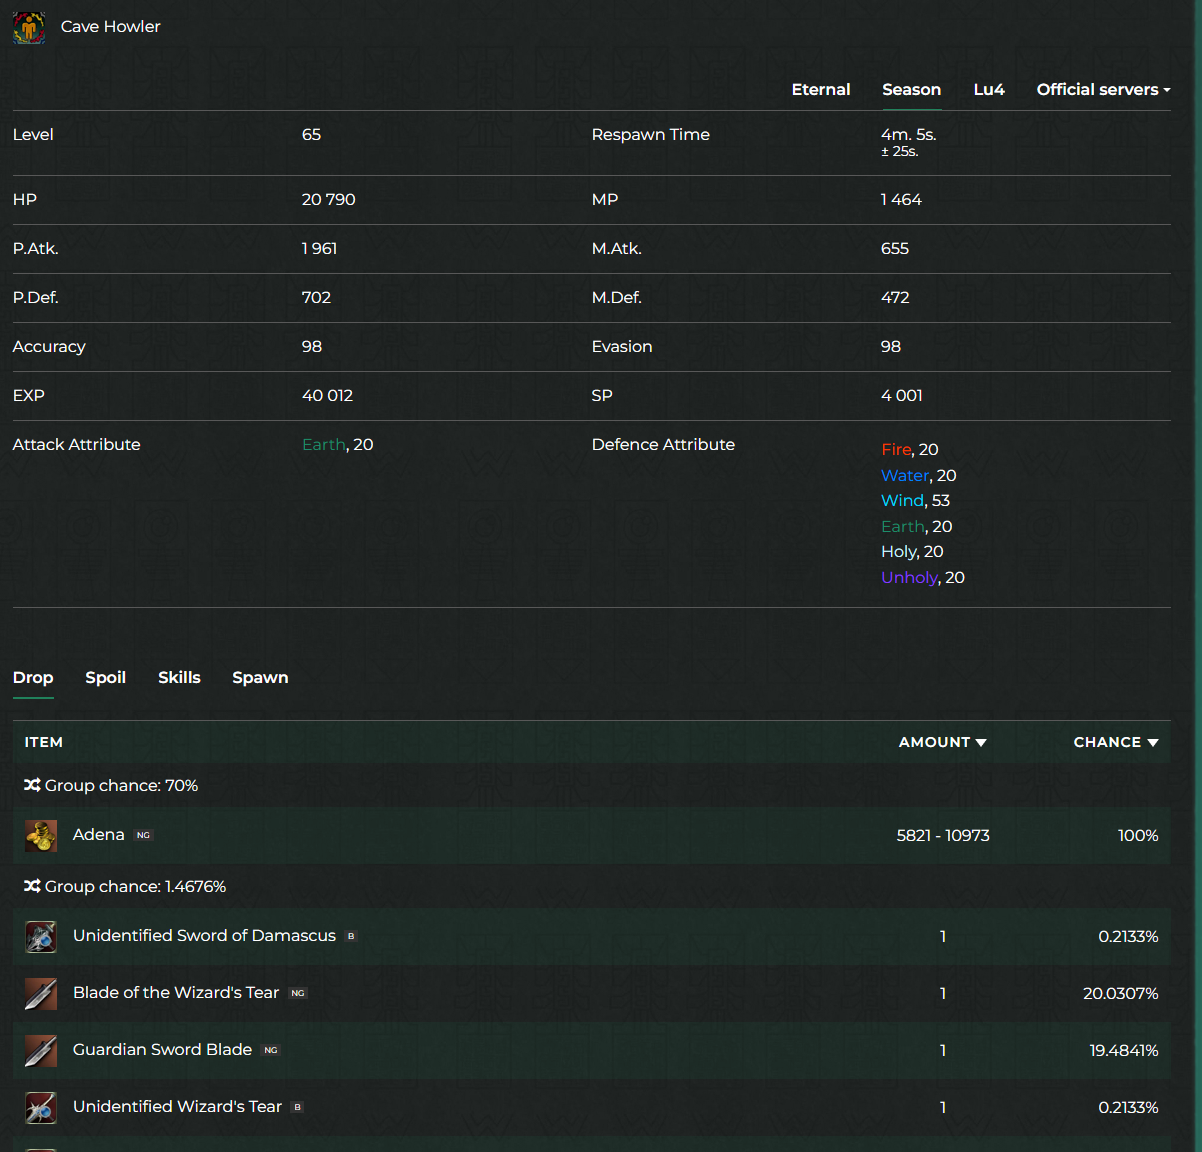Sort drops by the CHANCE column
Viewport: 1202px width, 1152px height.
point(1115,742)
